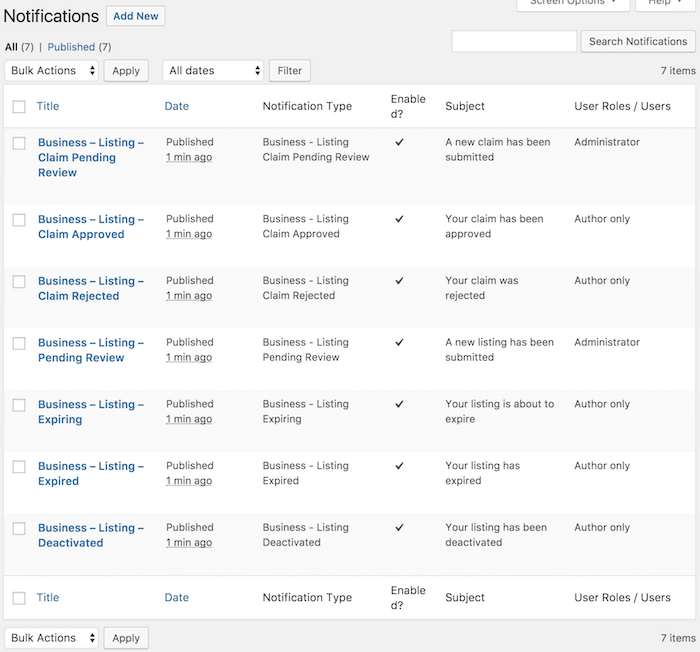Check the box for Claim Rejected row
700x652 pixels.
point(19,282)
